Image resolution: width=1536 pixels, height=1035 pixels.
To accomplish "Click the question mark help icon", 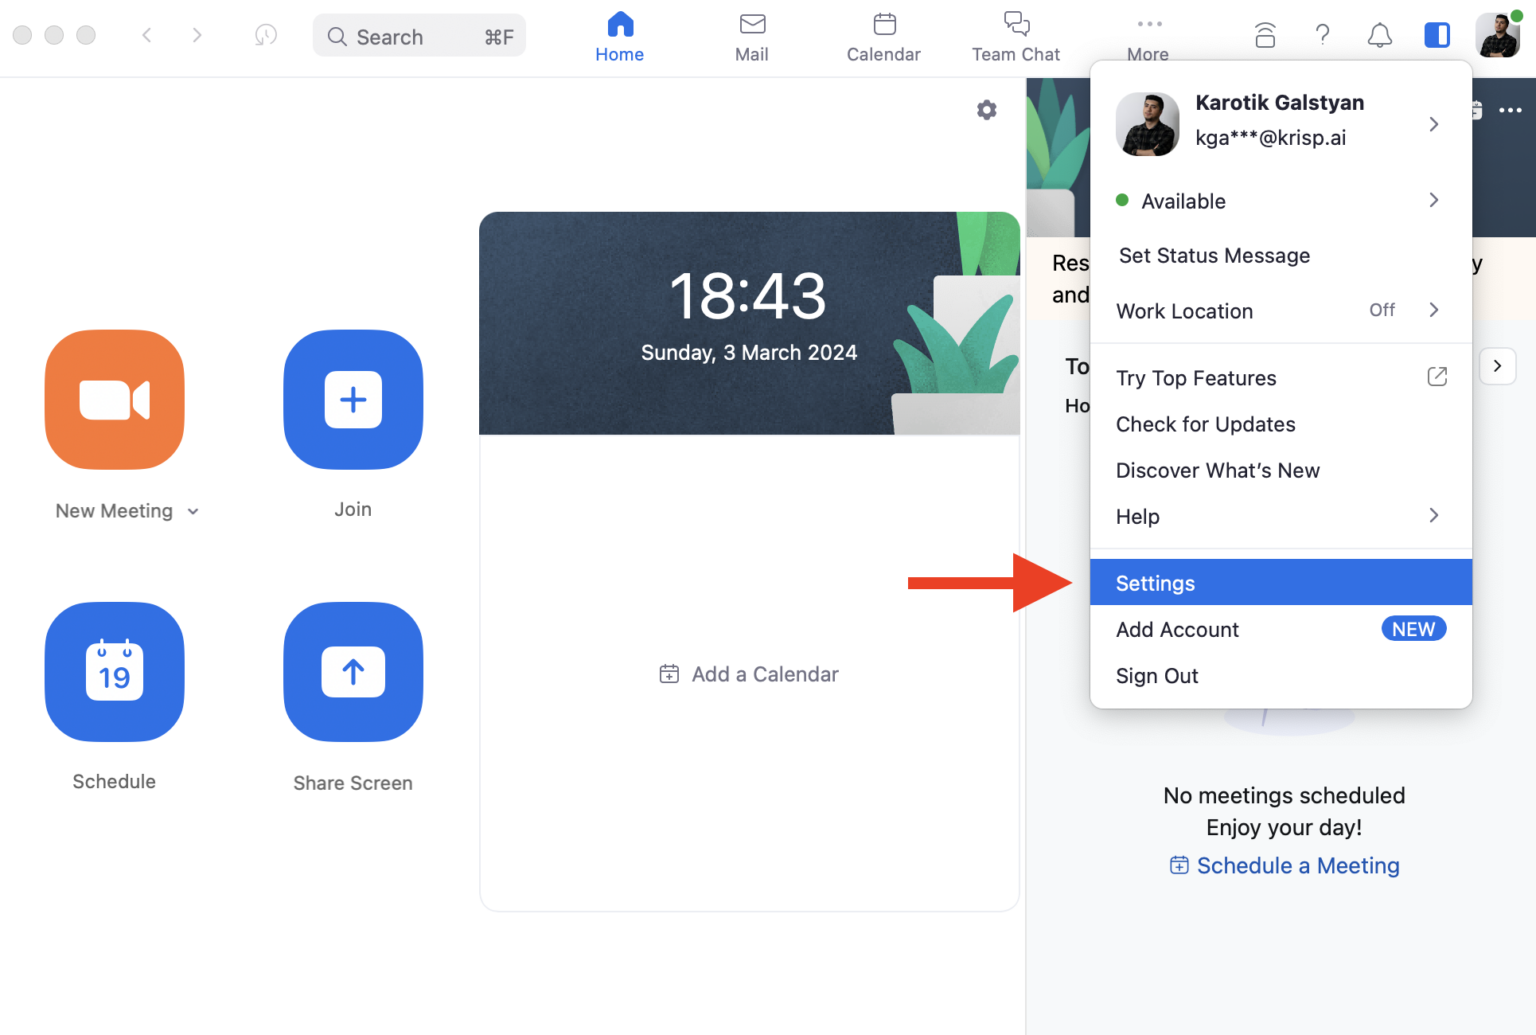I will point(1322,36).
